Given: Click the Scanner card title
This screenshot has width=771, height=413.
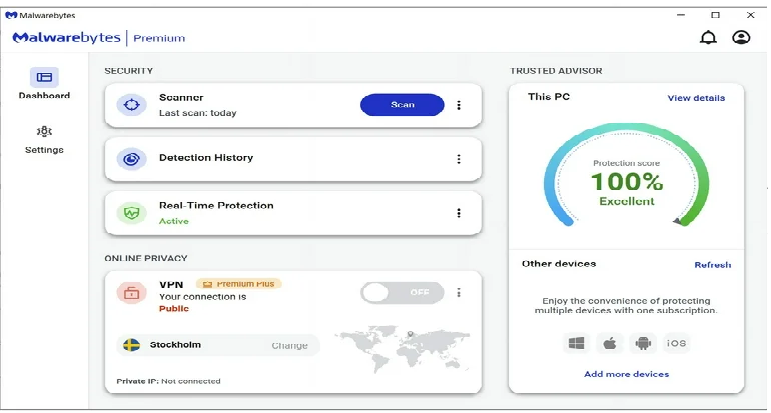Looking at the screenshot, I should click(181, 97).
